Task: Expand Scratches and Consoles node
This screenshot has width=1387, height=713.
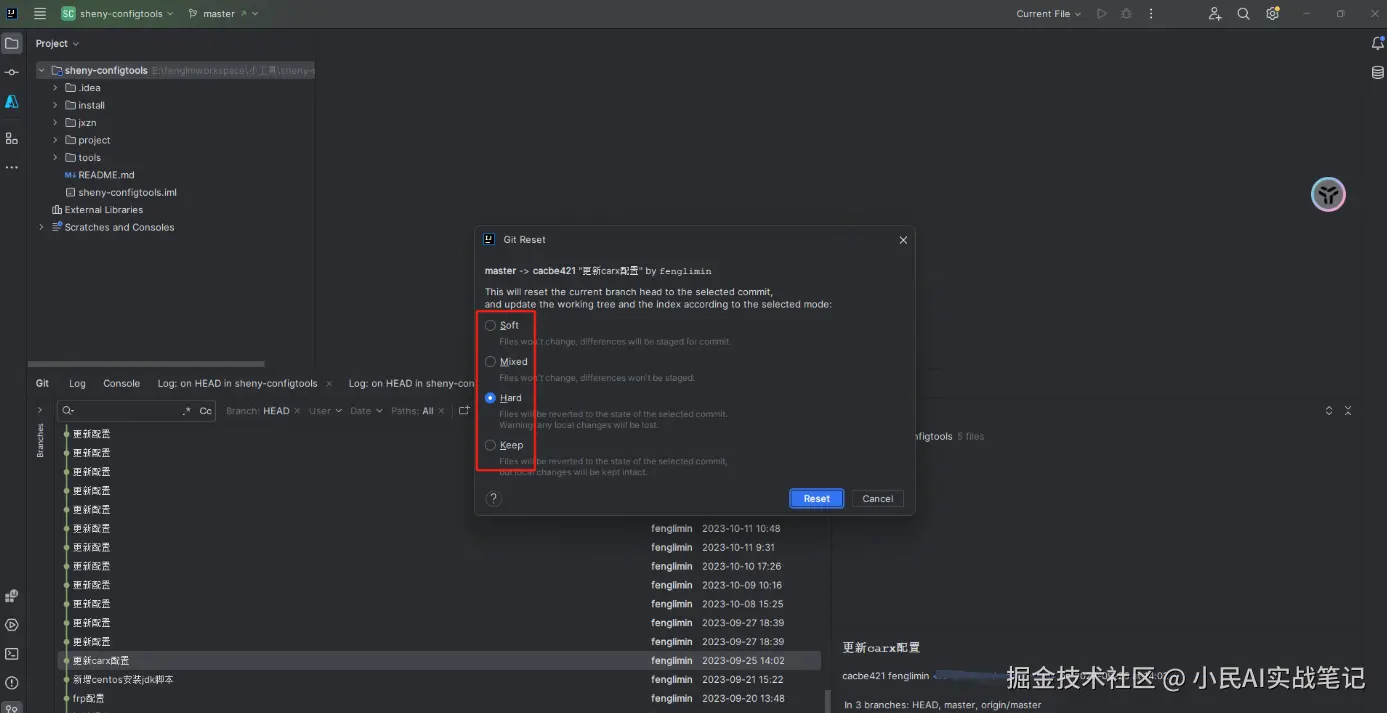Action: (42, 228)
